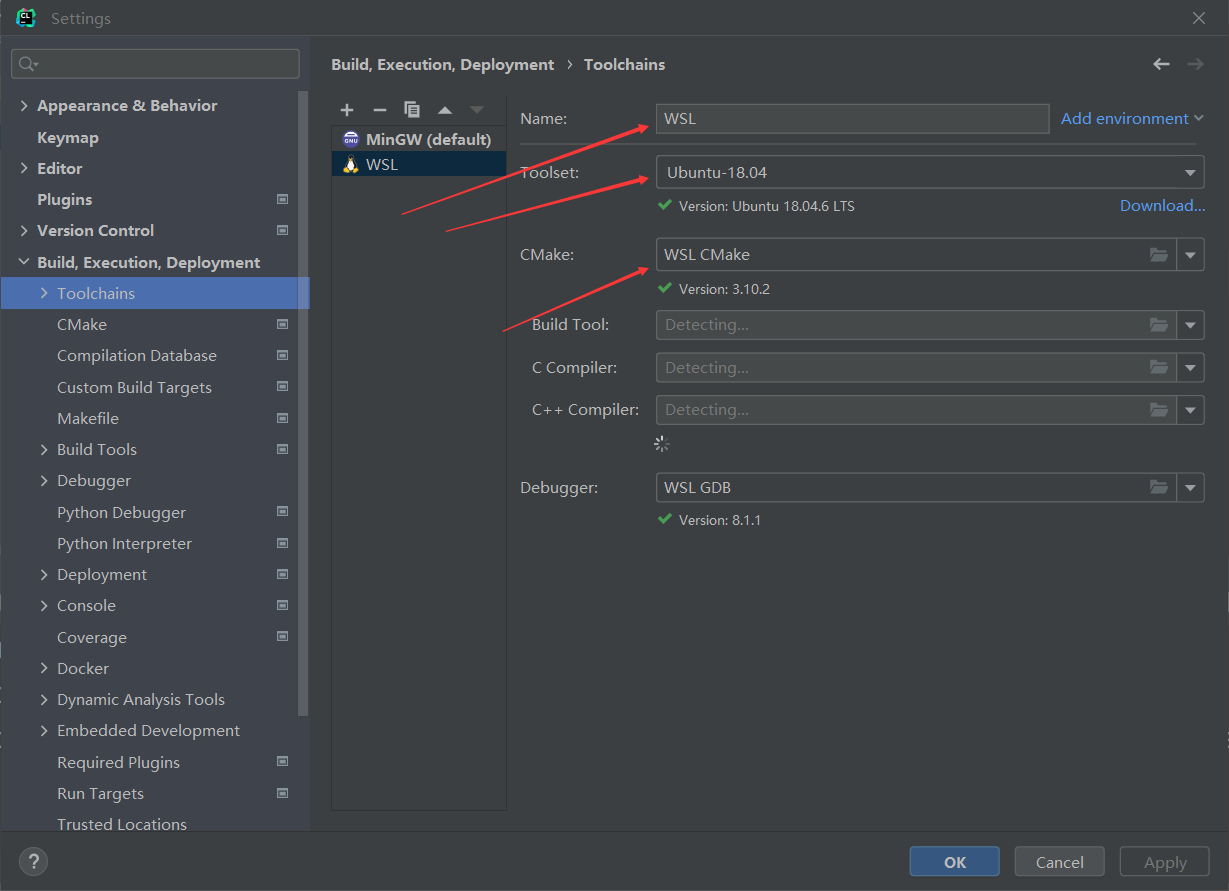Image resolution: width=1229 pixels, height=891 pixels.
Task: Click settings tree vertical scrollbar
Action: [303, 404]
